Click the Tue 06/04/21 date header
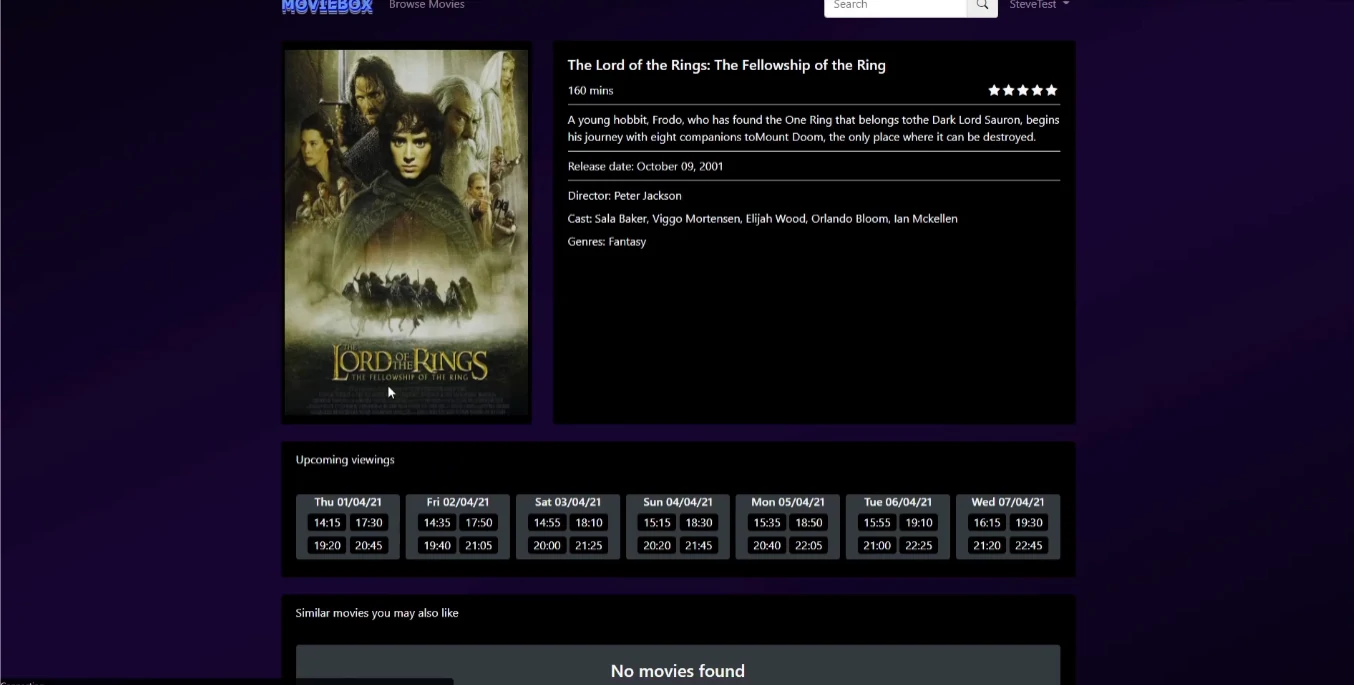The width and height of the screenshot is (1354, 685). click(898, 502)
